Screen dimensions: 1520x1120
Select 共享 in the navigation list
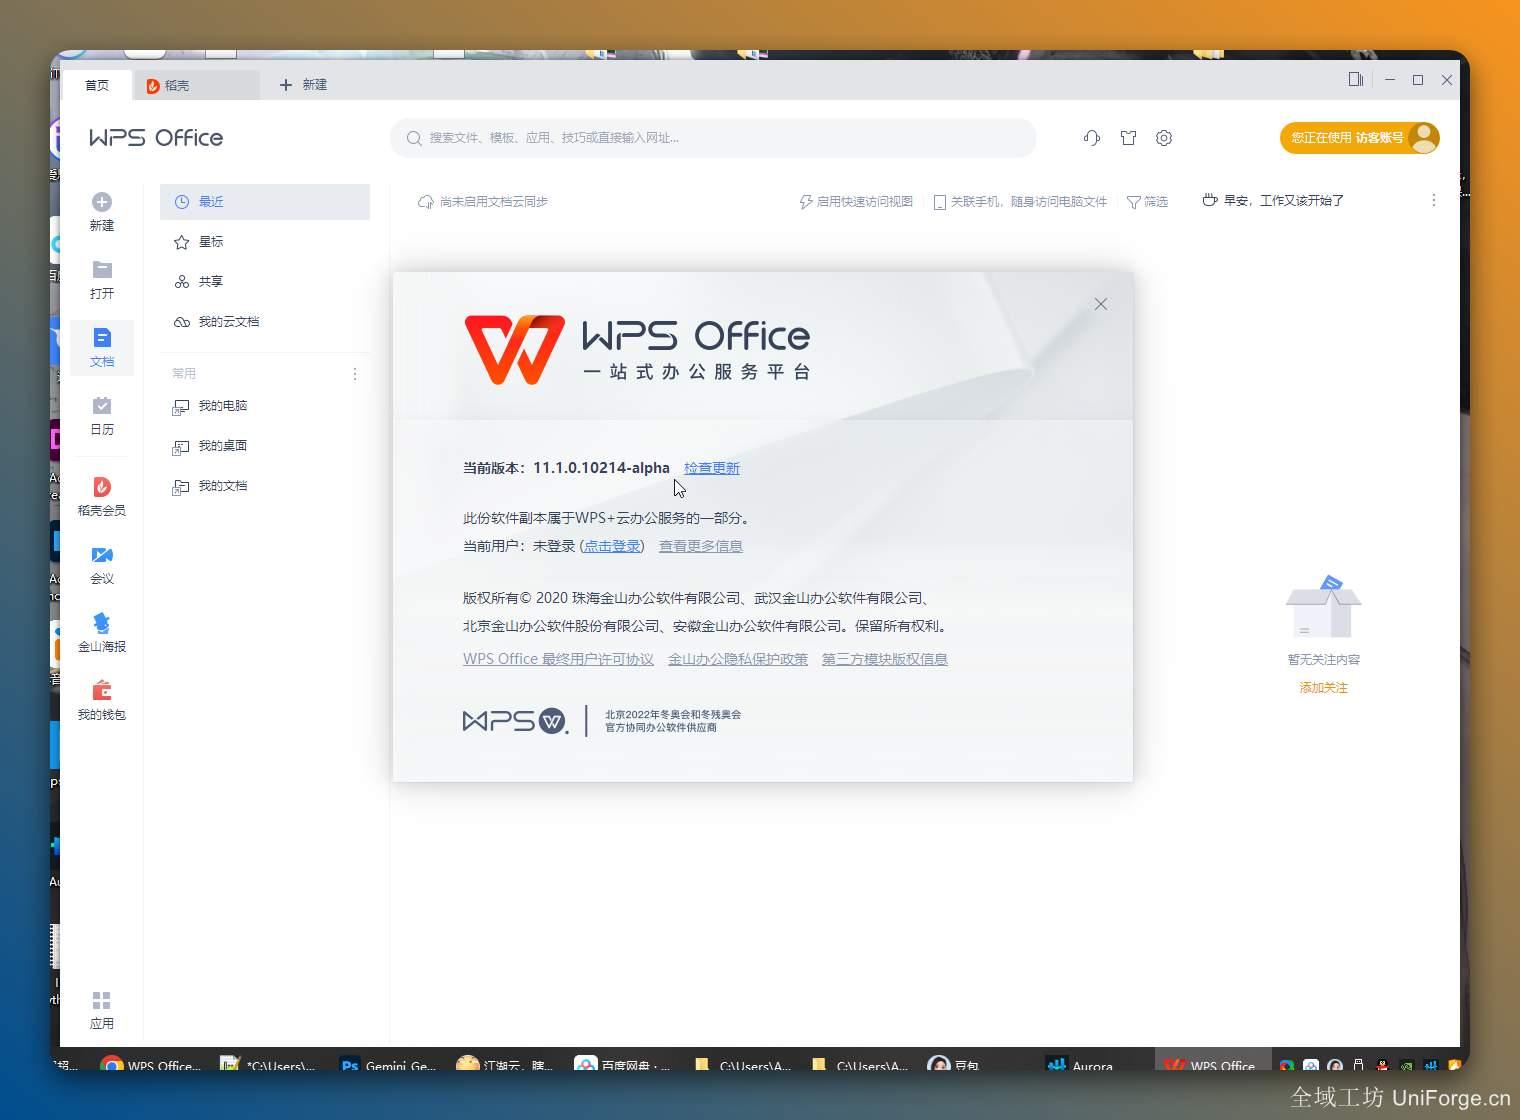265,282
